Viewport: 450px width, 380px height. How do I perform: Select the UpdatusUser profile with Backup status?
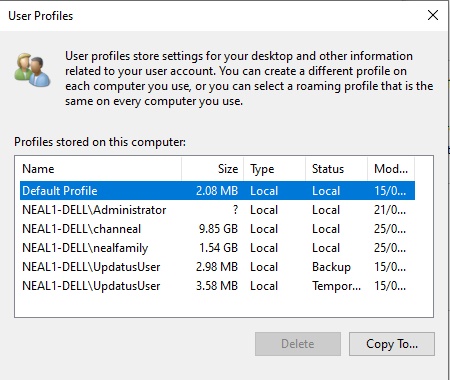(217, 267)
